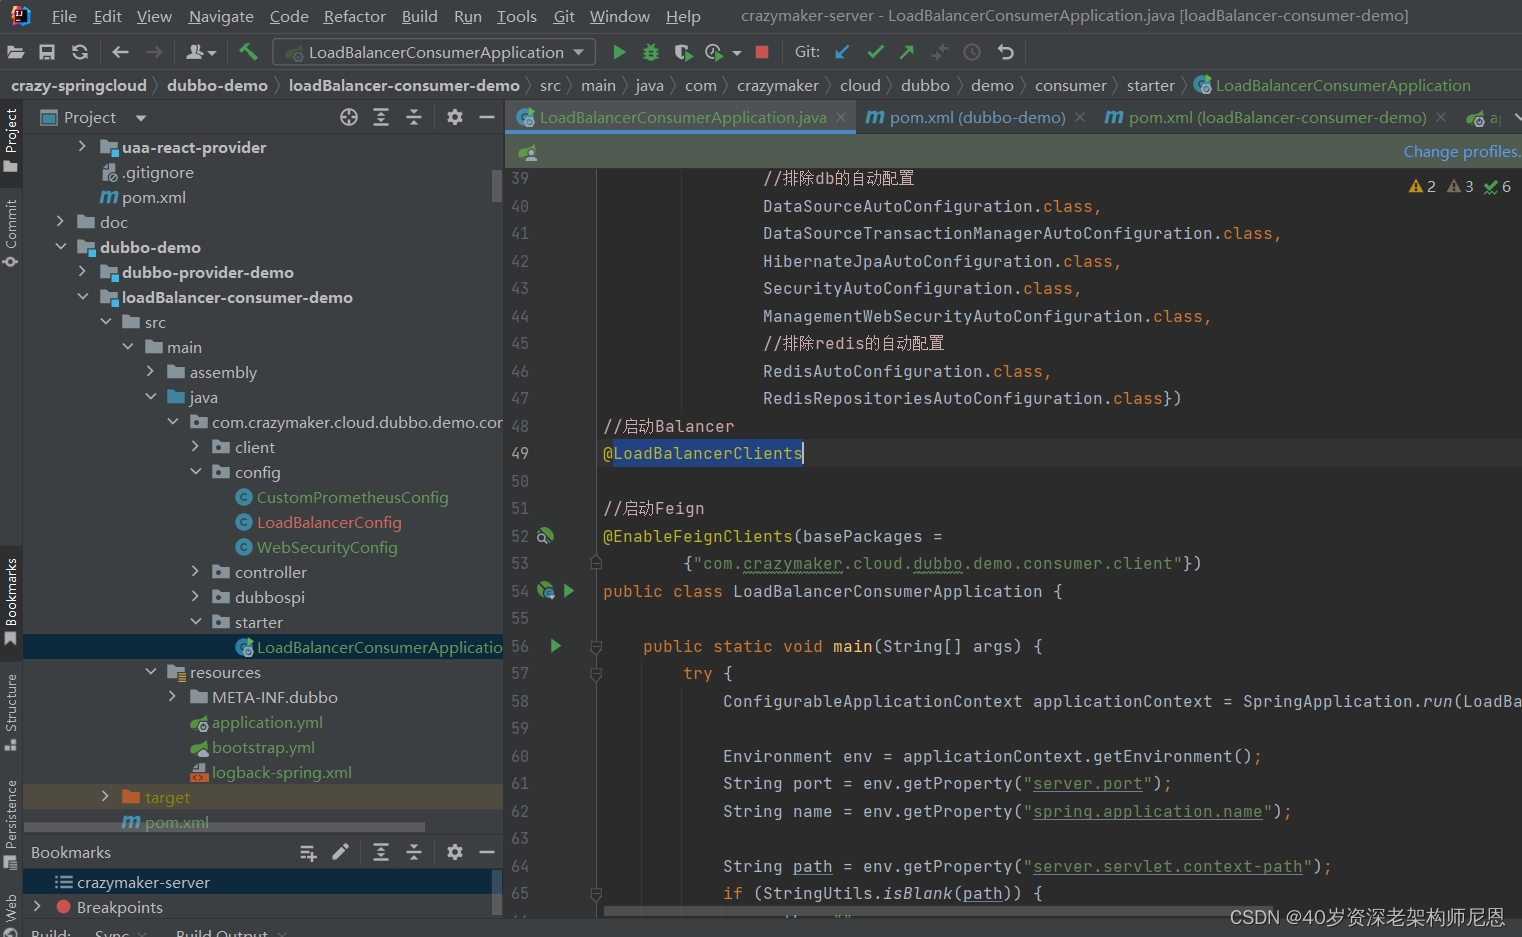Viewport: 1522px width, 937px height.
Task: Open the Git menu
Action: click(x=564, y=16)
